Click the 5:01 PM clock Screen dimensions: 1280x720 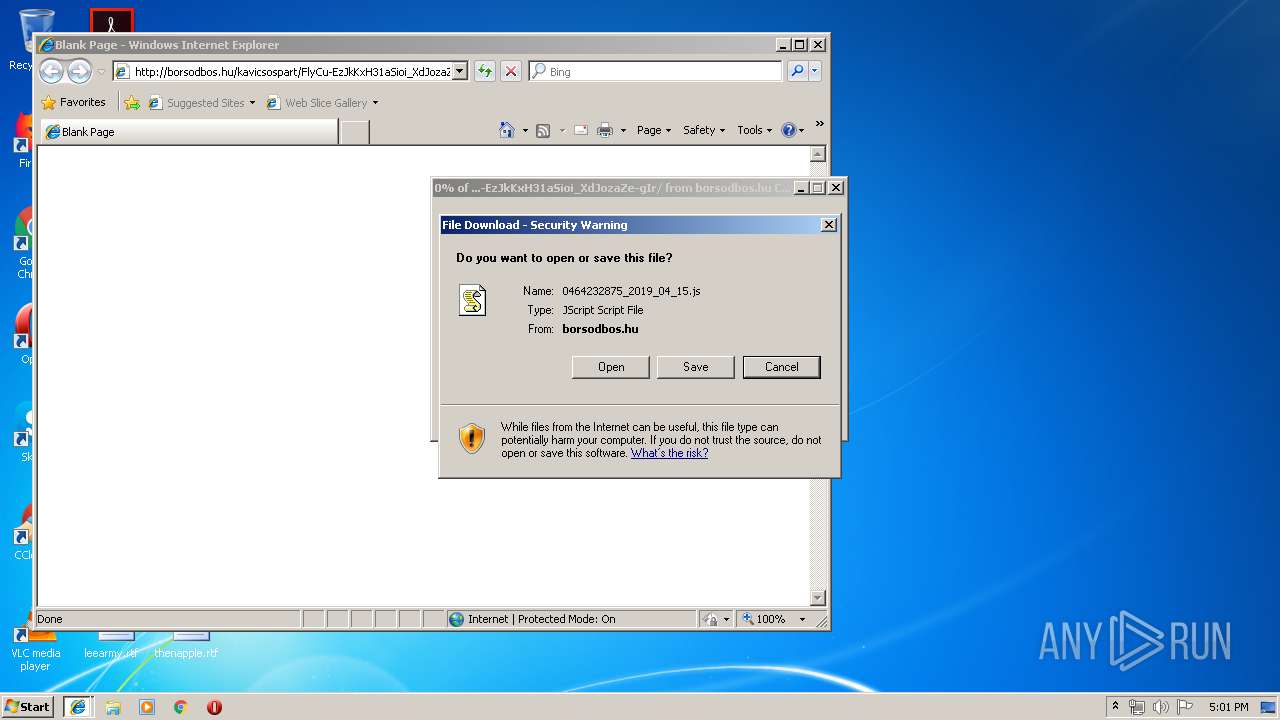[1228, 707]
